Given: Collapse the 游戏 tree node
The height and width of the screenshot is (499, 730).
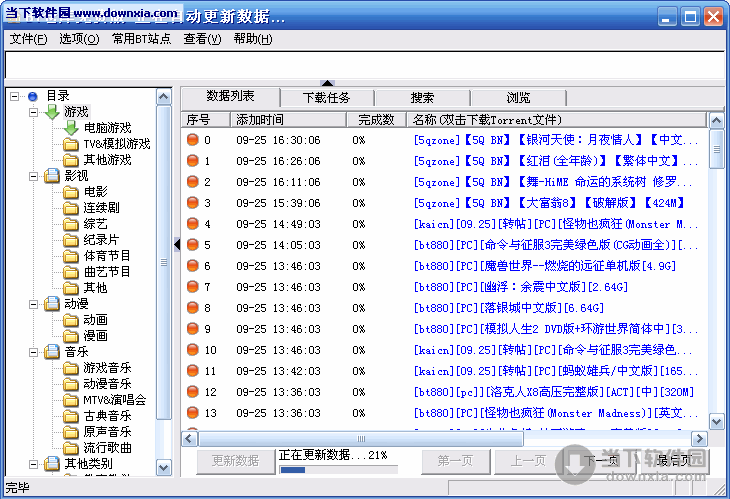Looking at the screenshot, I should click(x=33, y=112).
